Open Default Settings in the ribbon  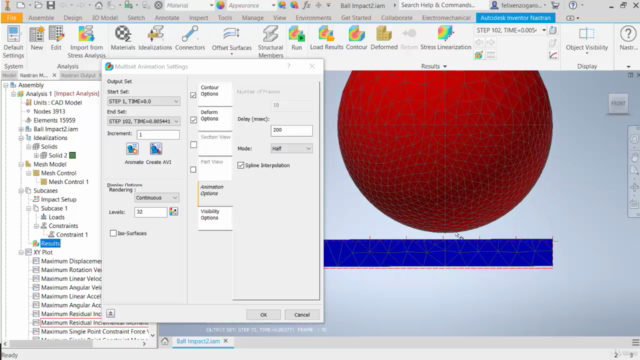tap(13, 42)
